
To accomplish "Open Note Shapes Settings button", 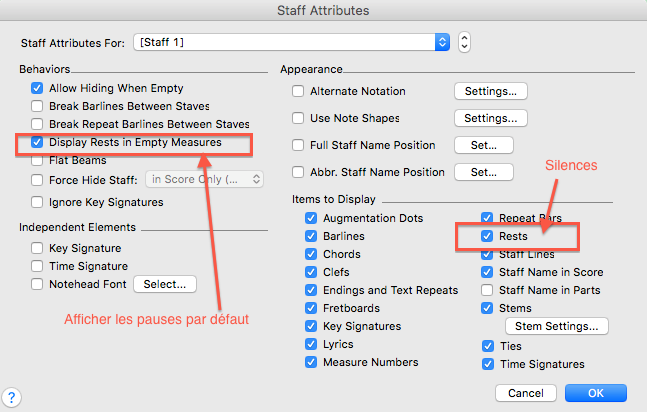I will (490, 118).
